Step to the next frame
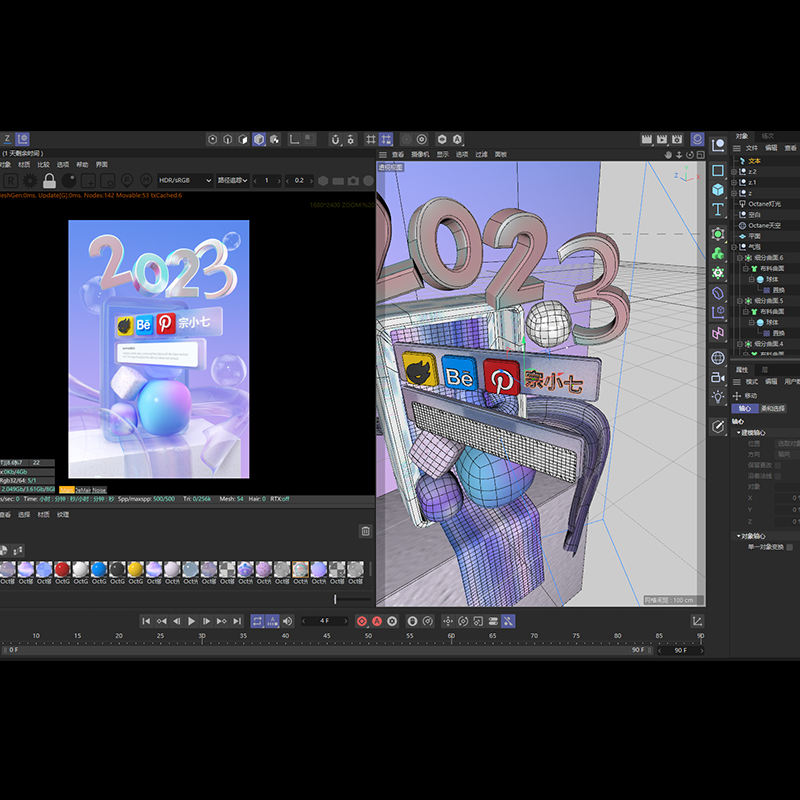Screen dimensions: 800x800 (x=207, y=621)
